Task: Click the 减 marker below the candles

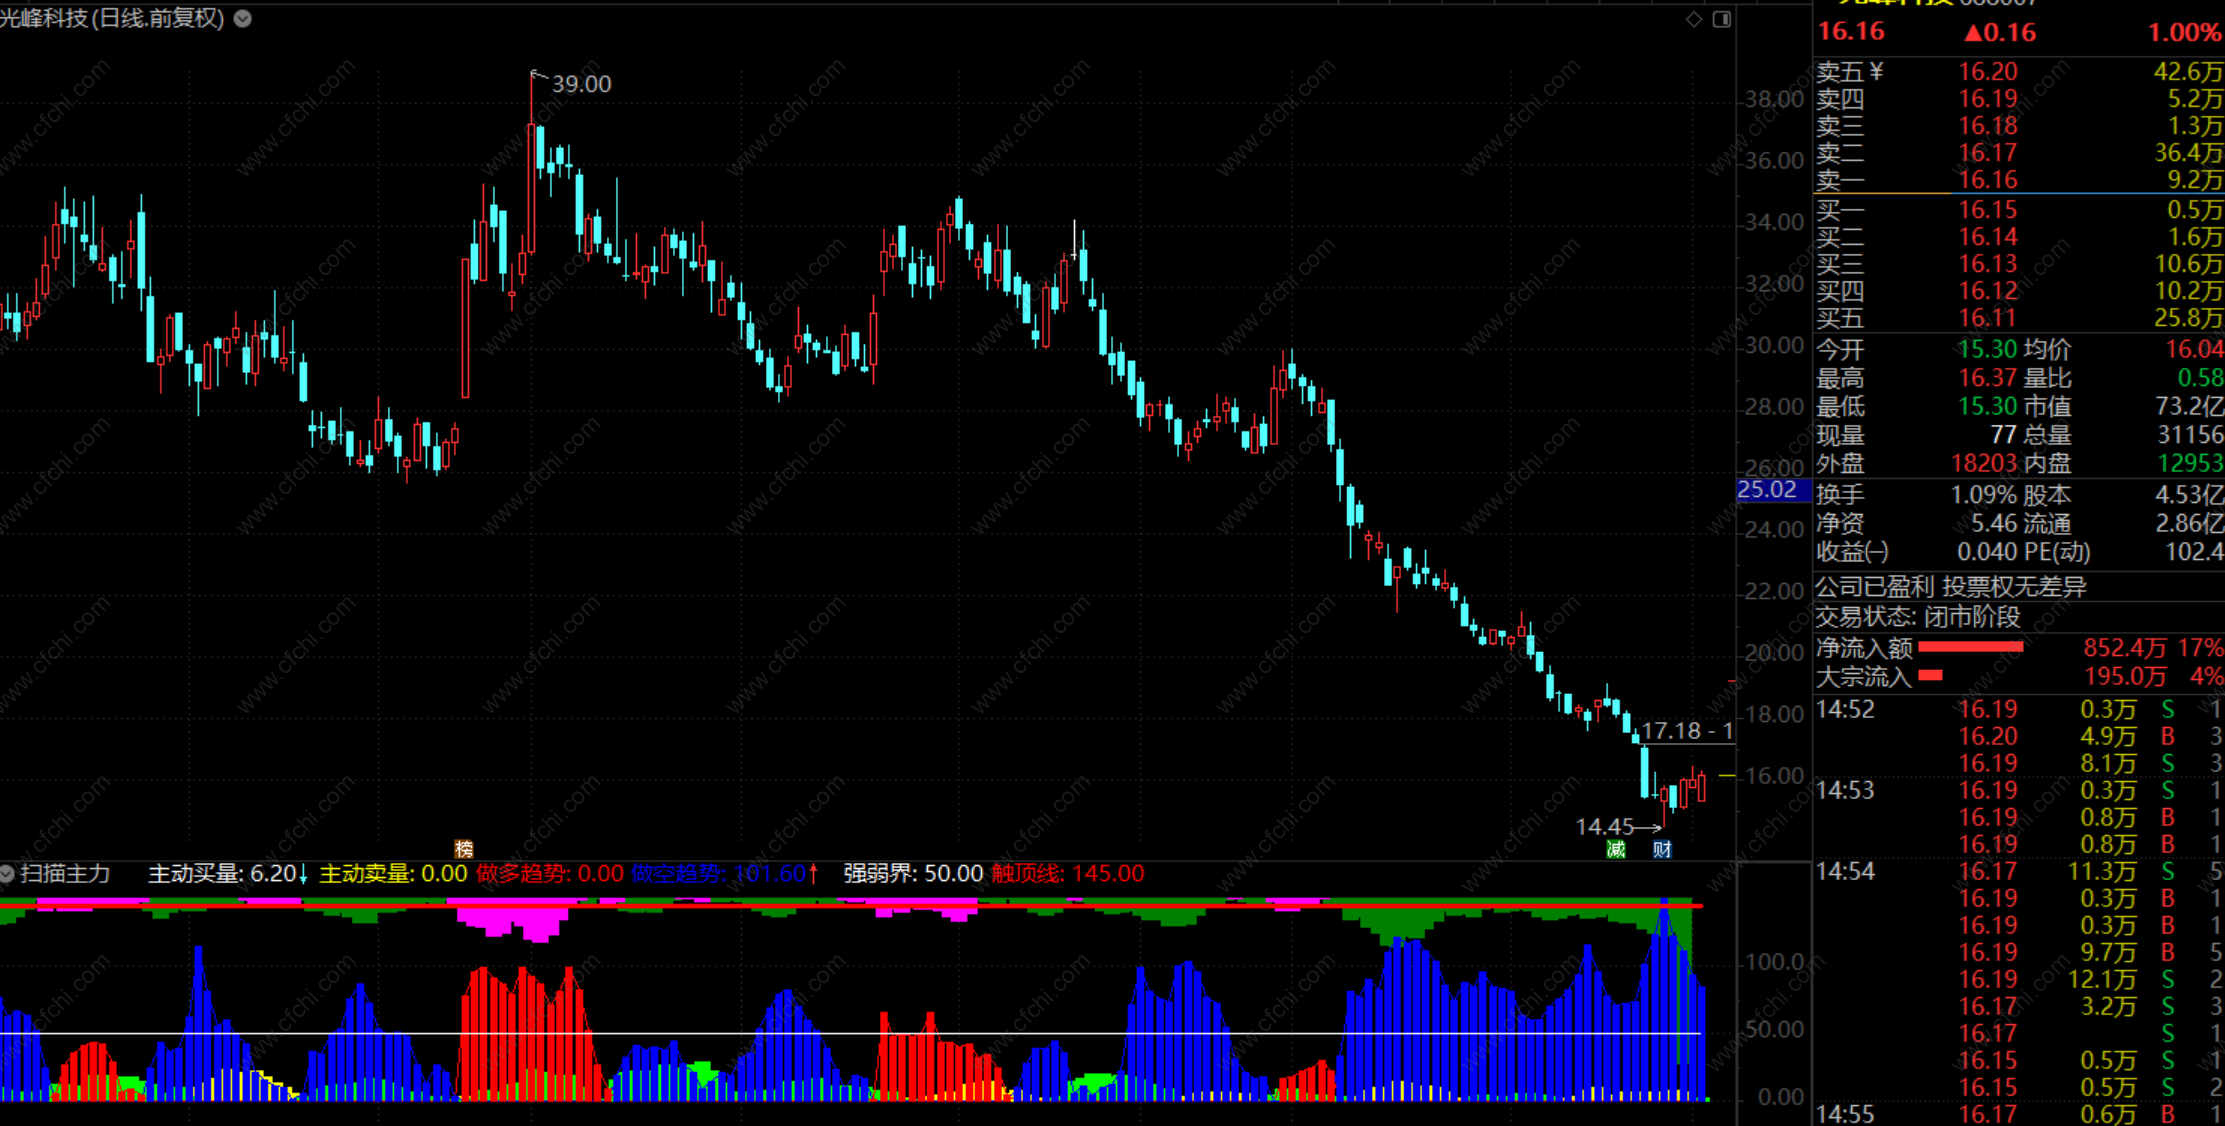Action: click(1616, 849)
